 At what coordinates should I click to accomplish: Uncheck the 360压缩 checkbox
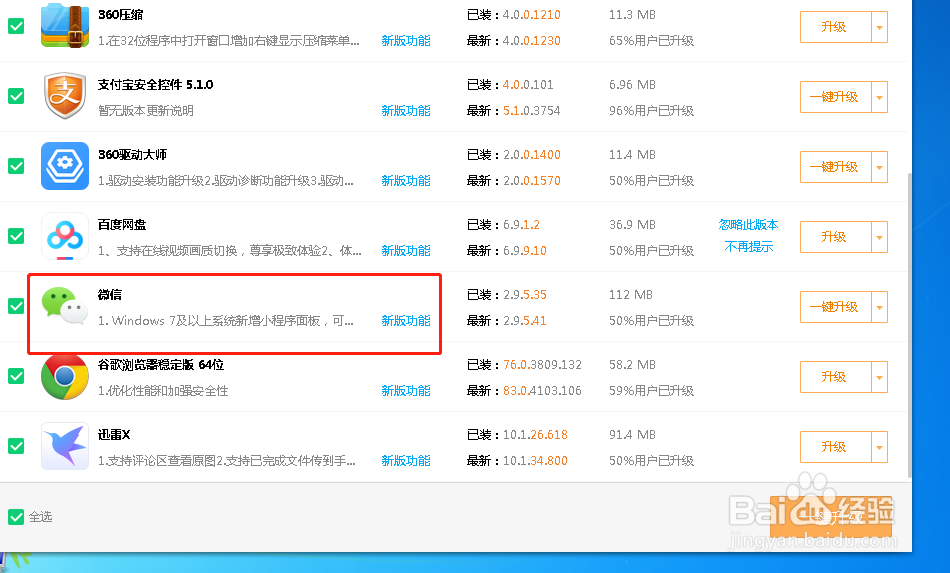click(x=16, y=26)
